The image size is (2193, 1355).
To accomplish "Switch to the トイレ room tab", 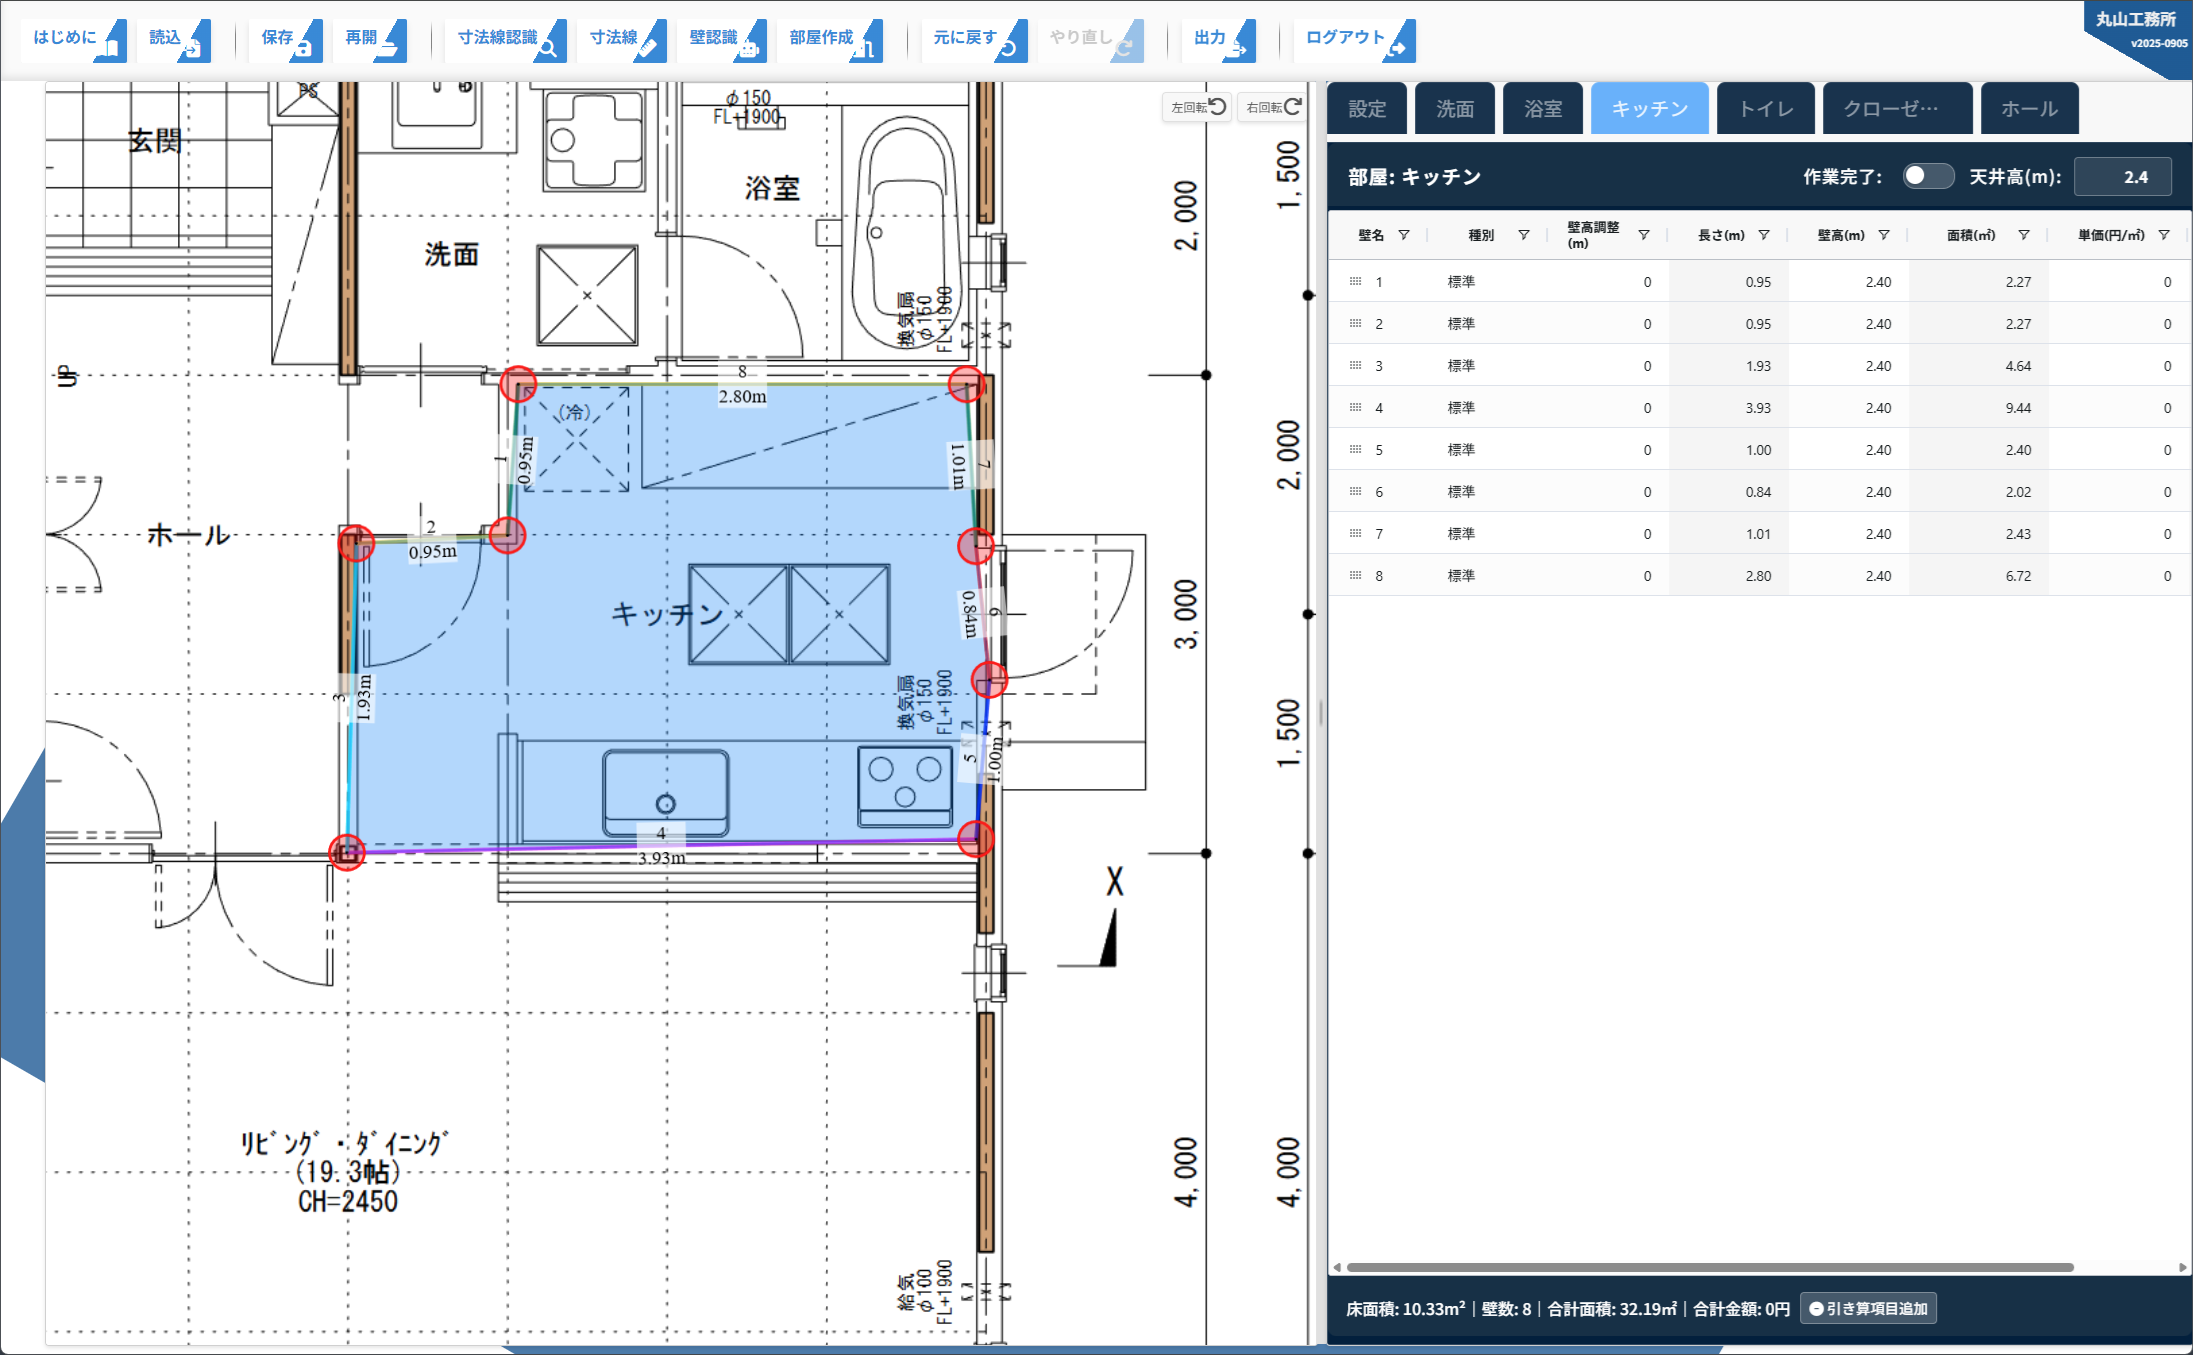I will 1765,109.
